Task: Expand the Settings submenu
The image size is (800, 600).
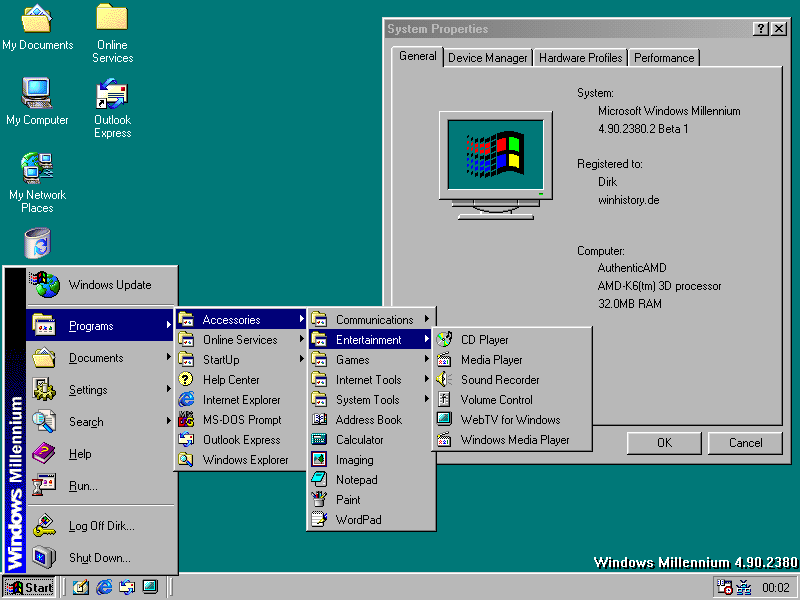Action: pos(100,389)
